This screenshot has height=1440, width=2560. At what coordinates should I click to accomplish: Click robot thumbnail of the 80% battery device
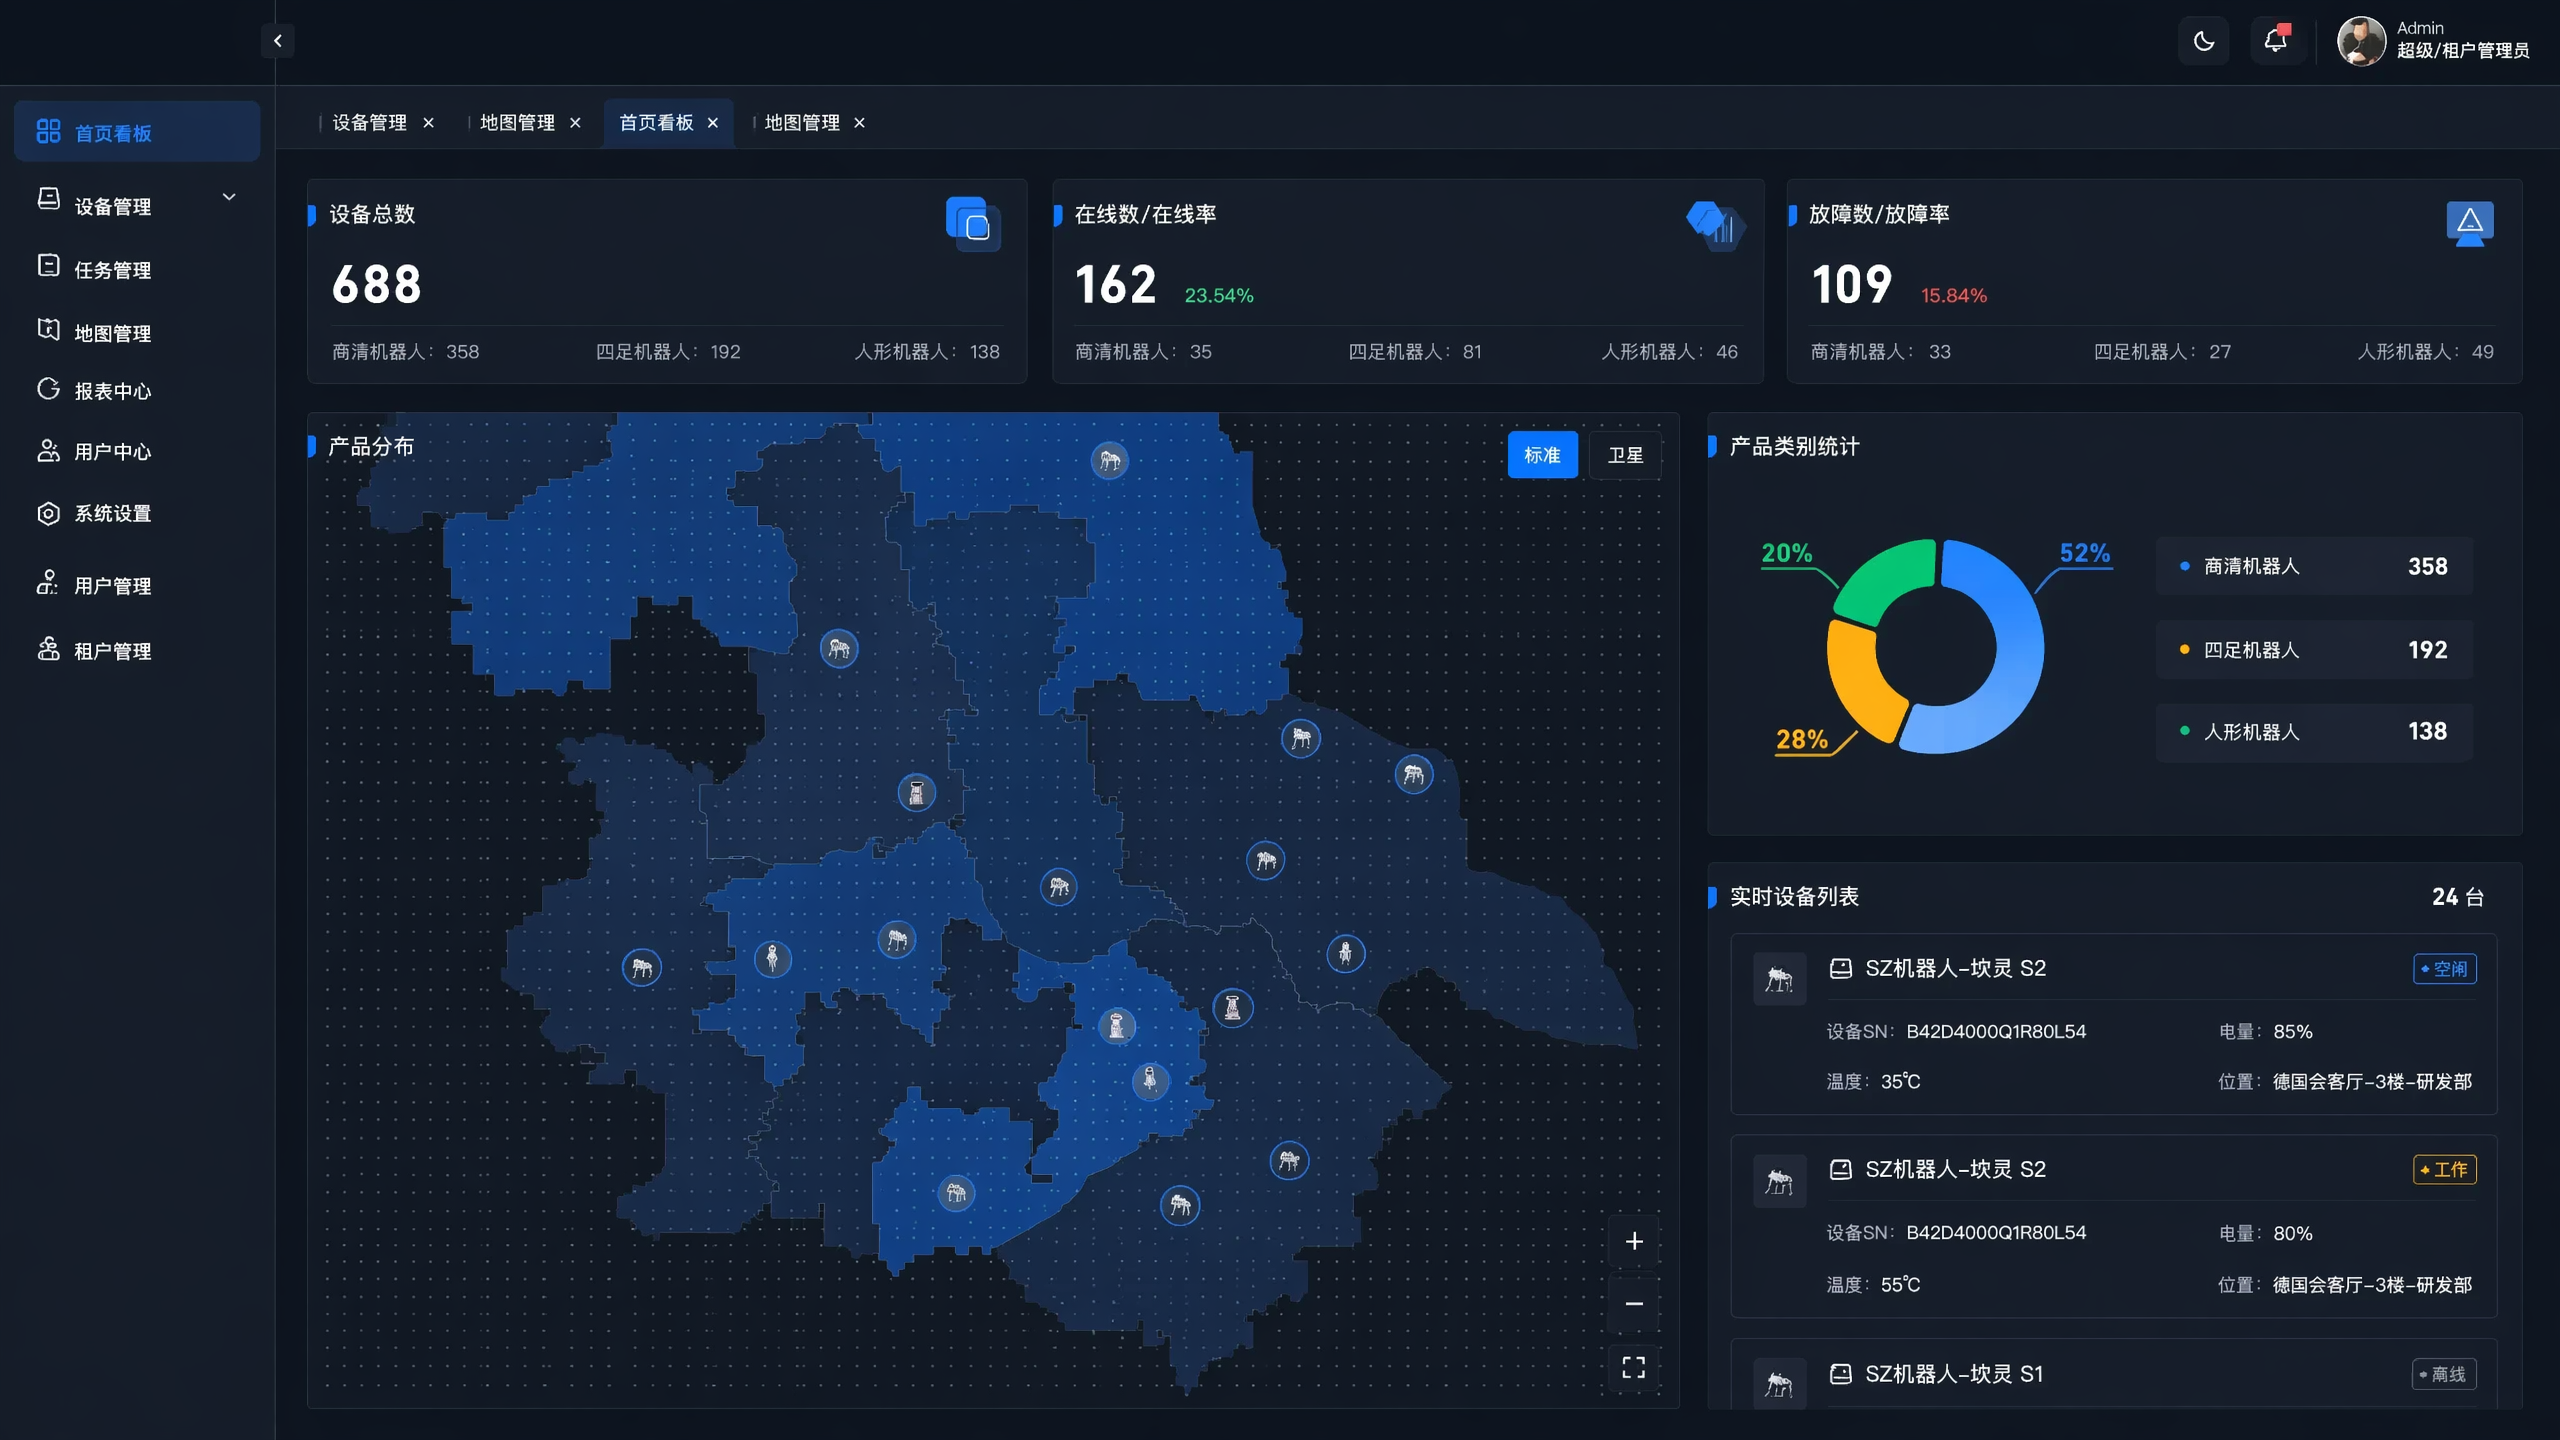click(1780, 1181)
